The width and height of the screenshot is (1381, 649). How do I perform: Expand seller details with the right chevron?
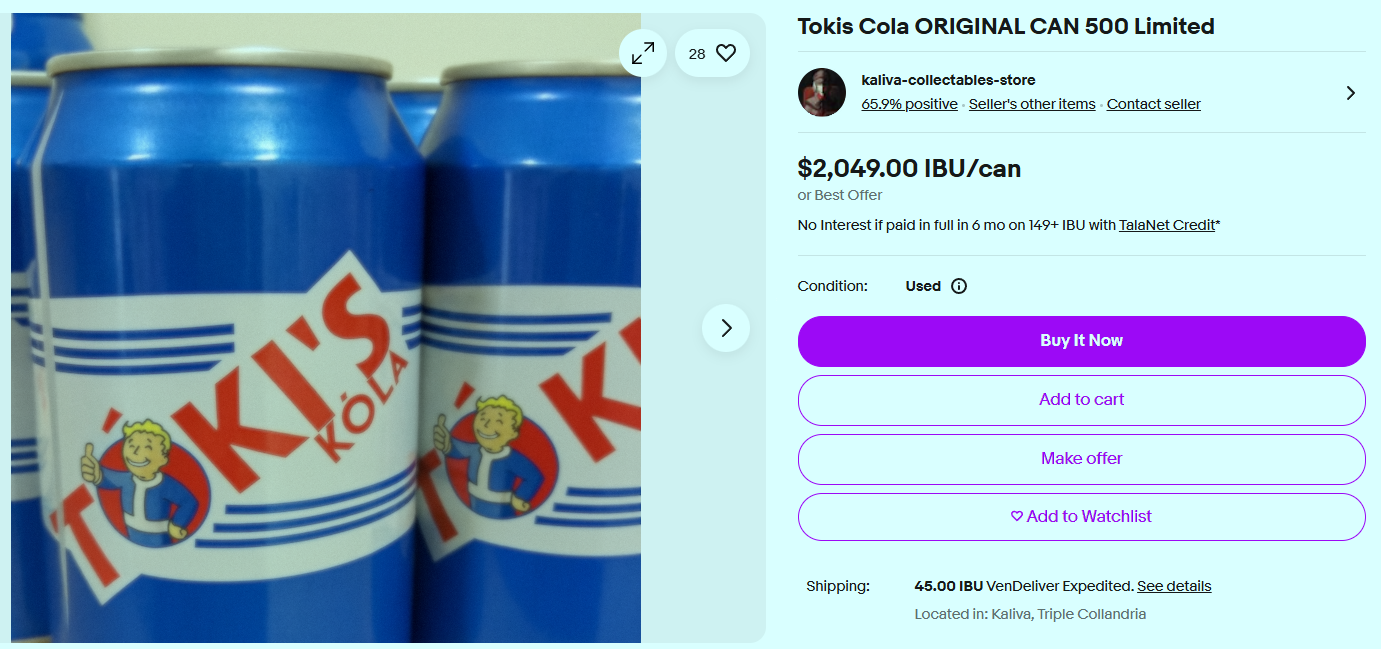pos(1350,93)
